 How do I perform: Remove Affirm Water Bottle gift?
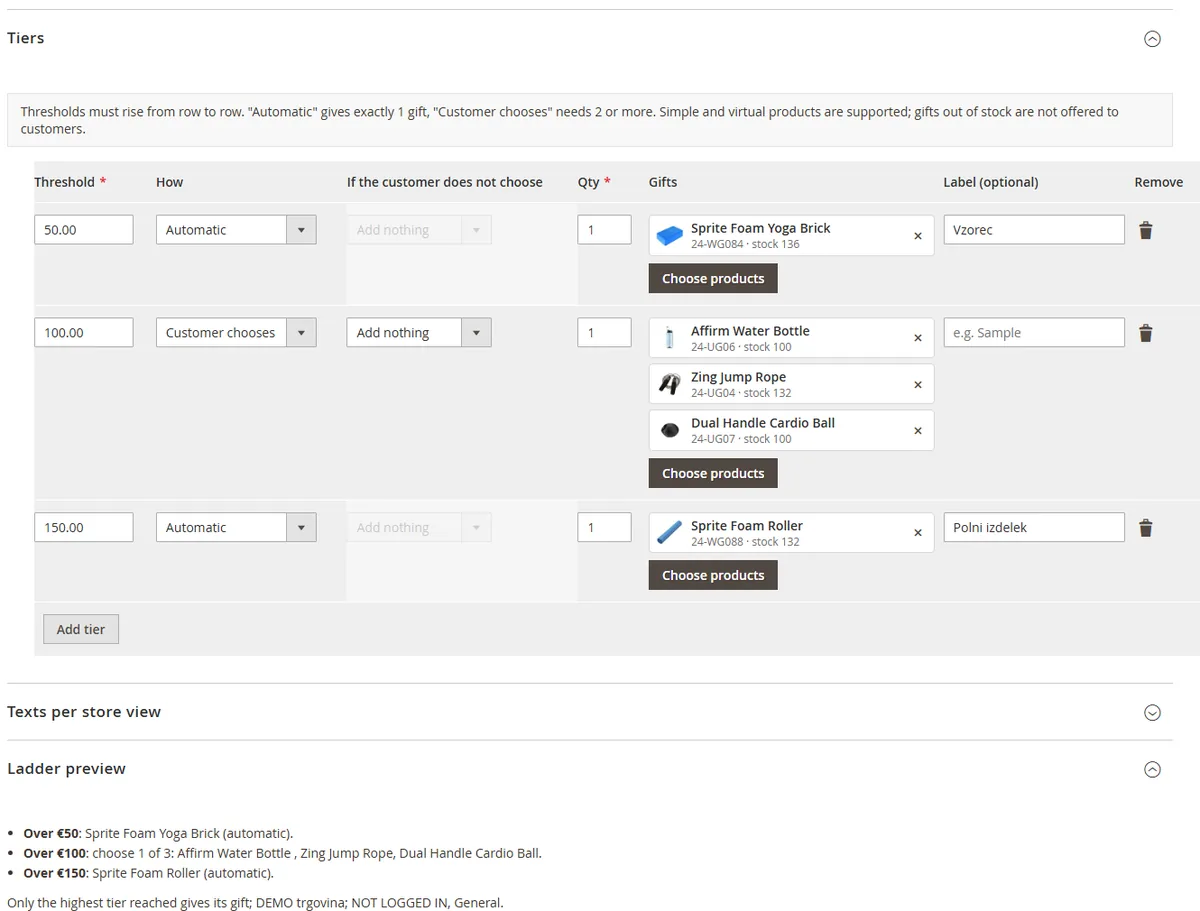(918, 338)
